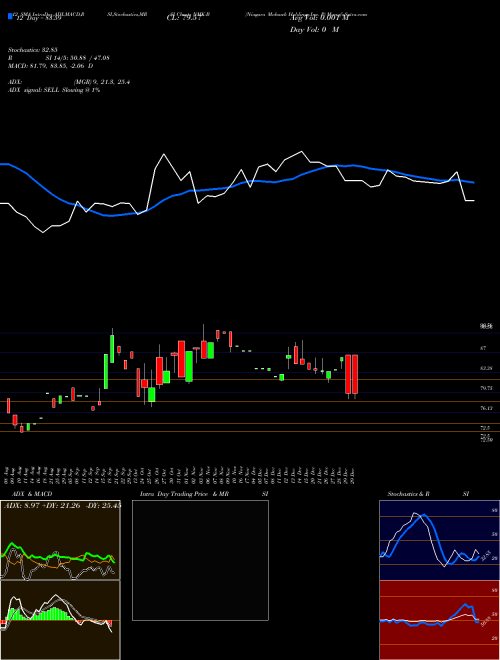The image size is (500, 660).
Task: Click the ADX indicator chart with green line
Action: 60,540
